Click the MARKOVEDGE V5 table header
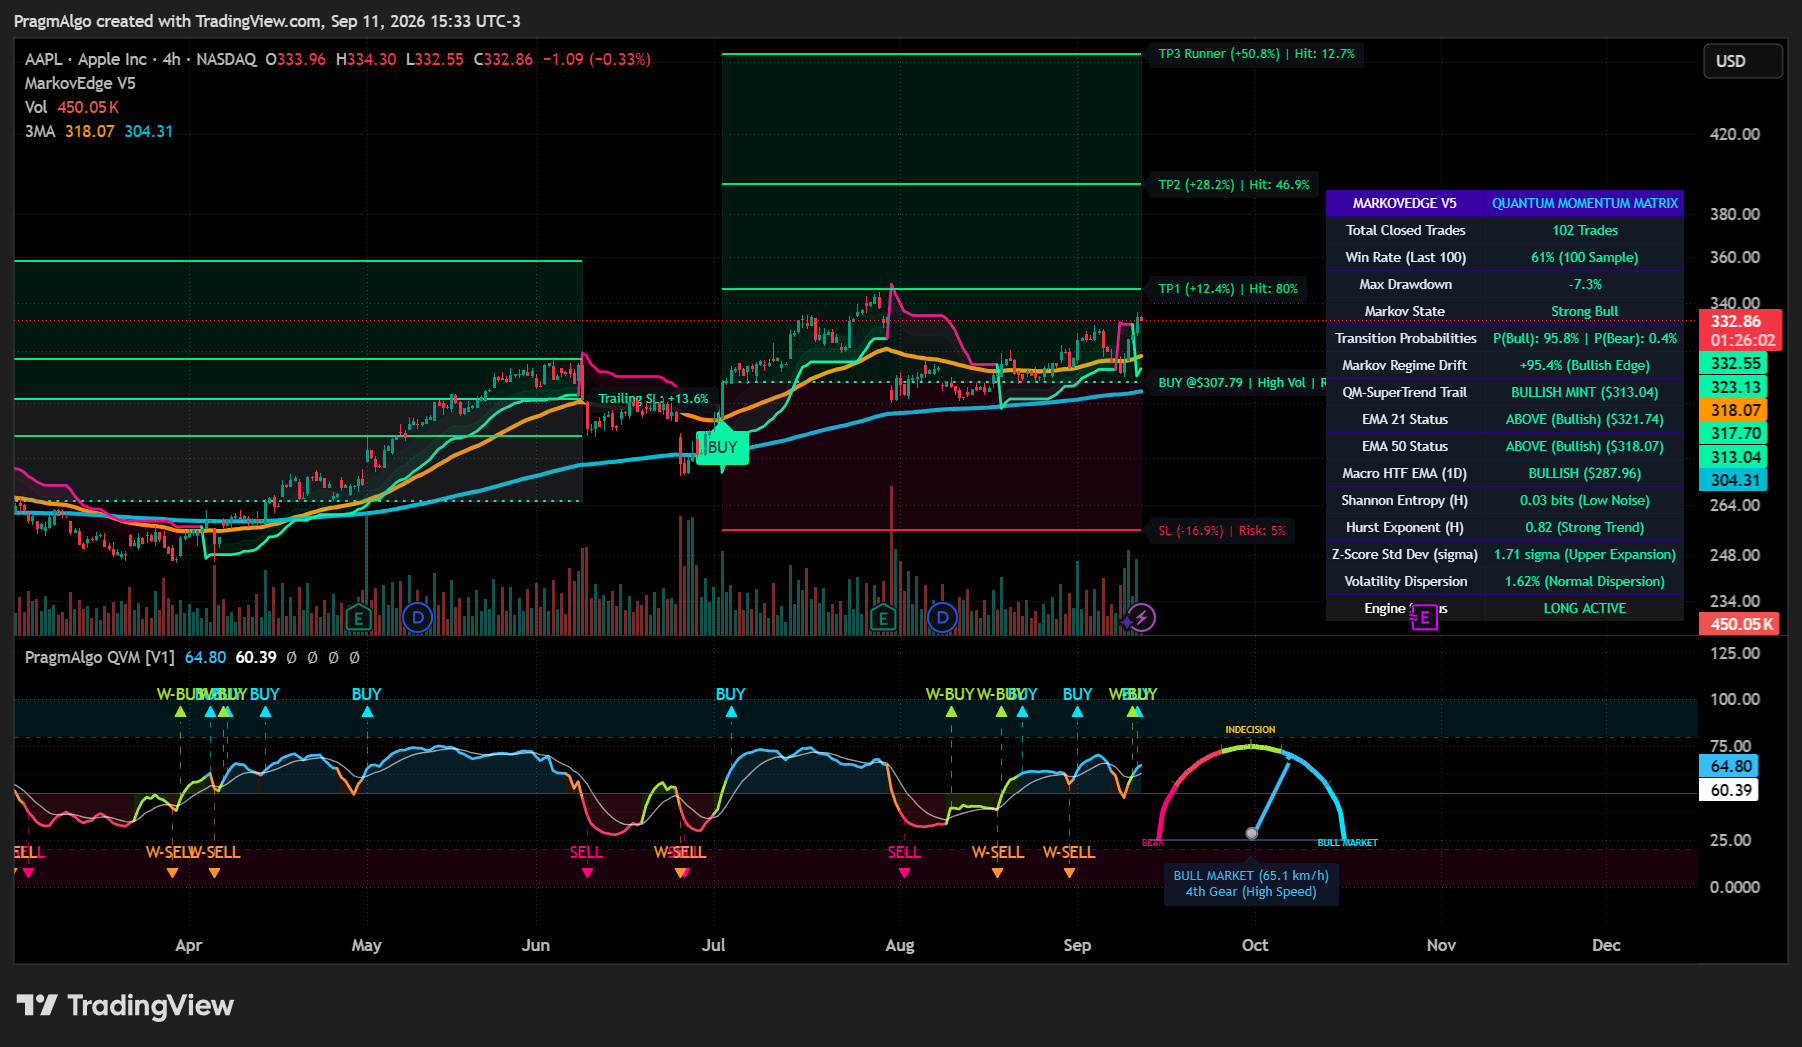The height and width of the screenshot is (1047, 1802). (x=1405, y=203)
